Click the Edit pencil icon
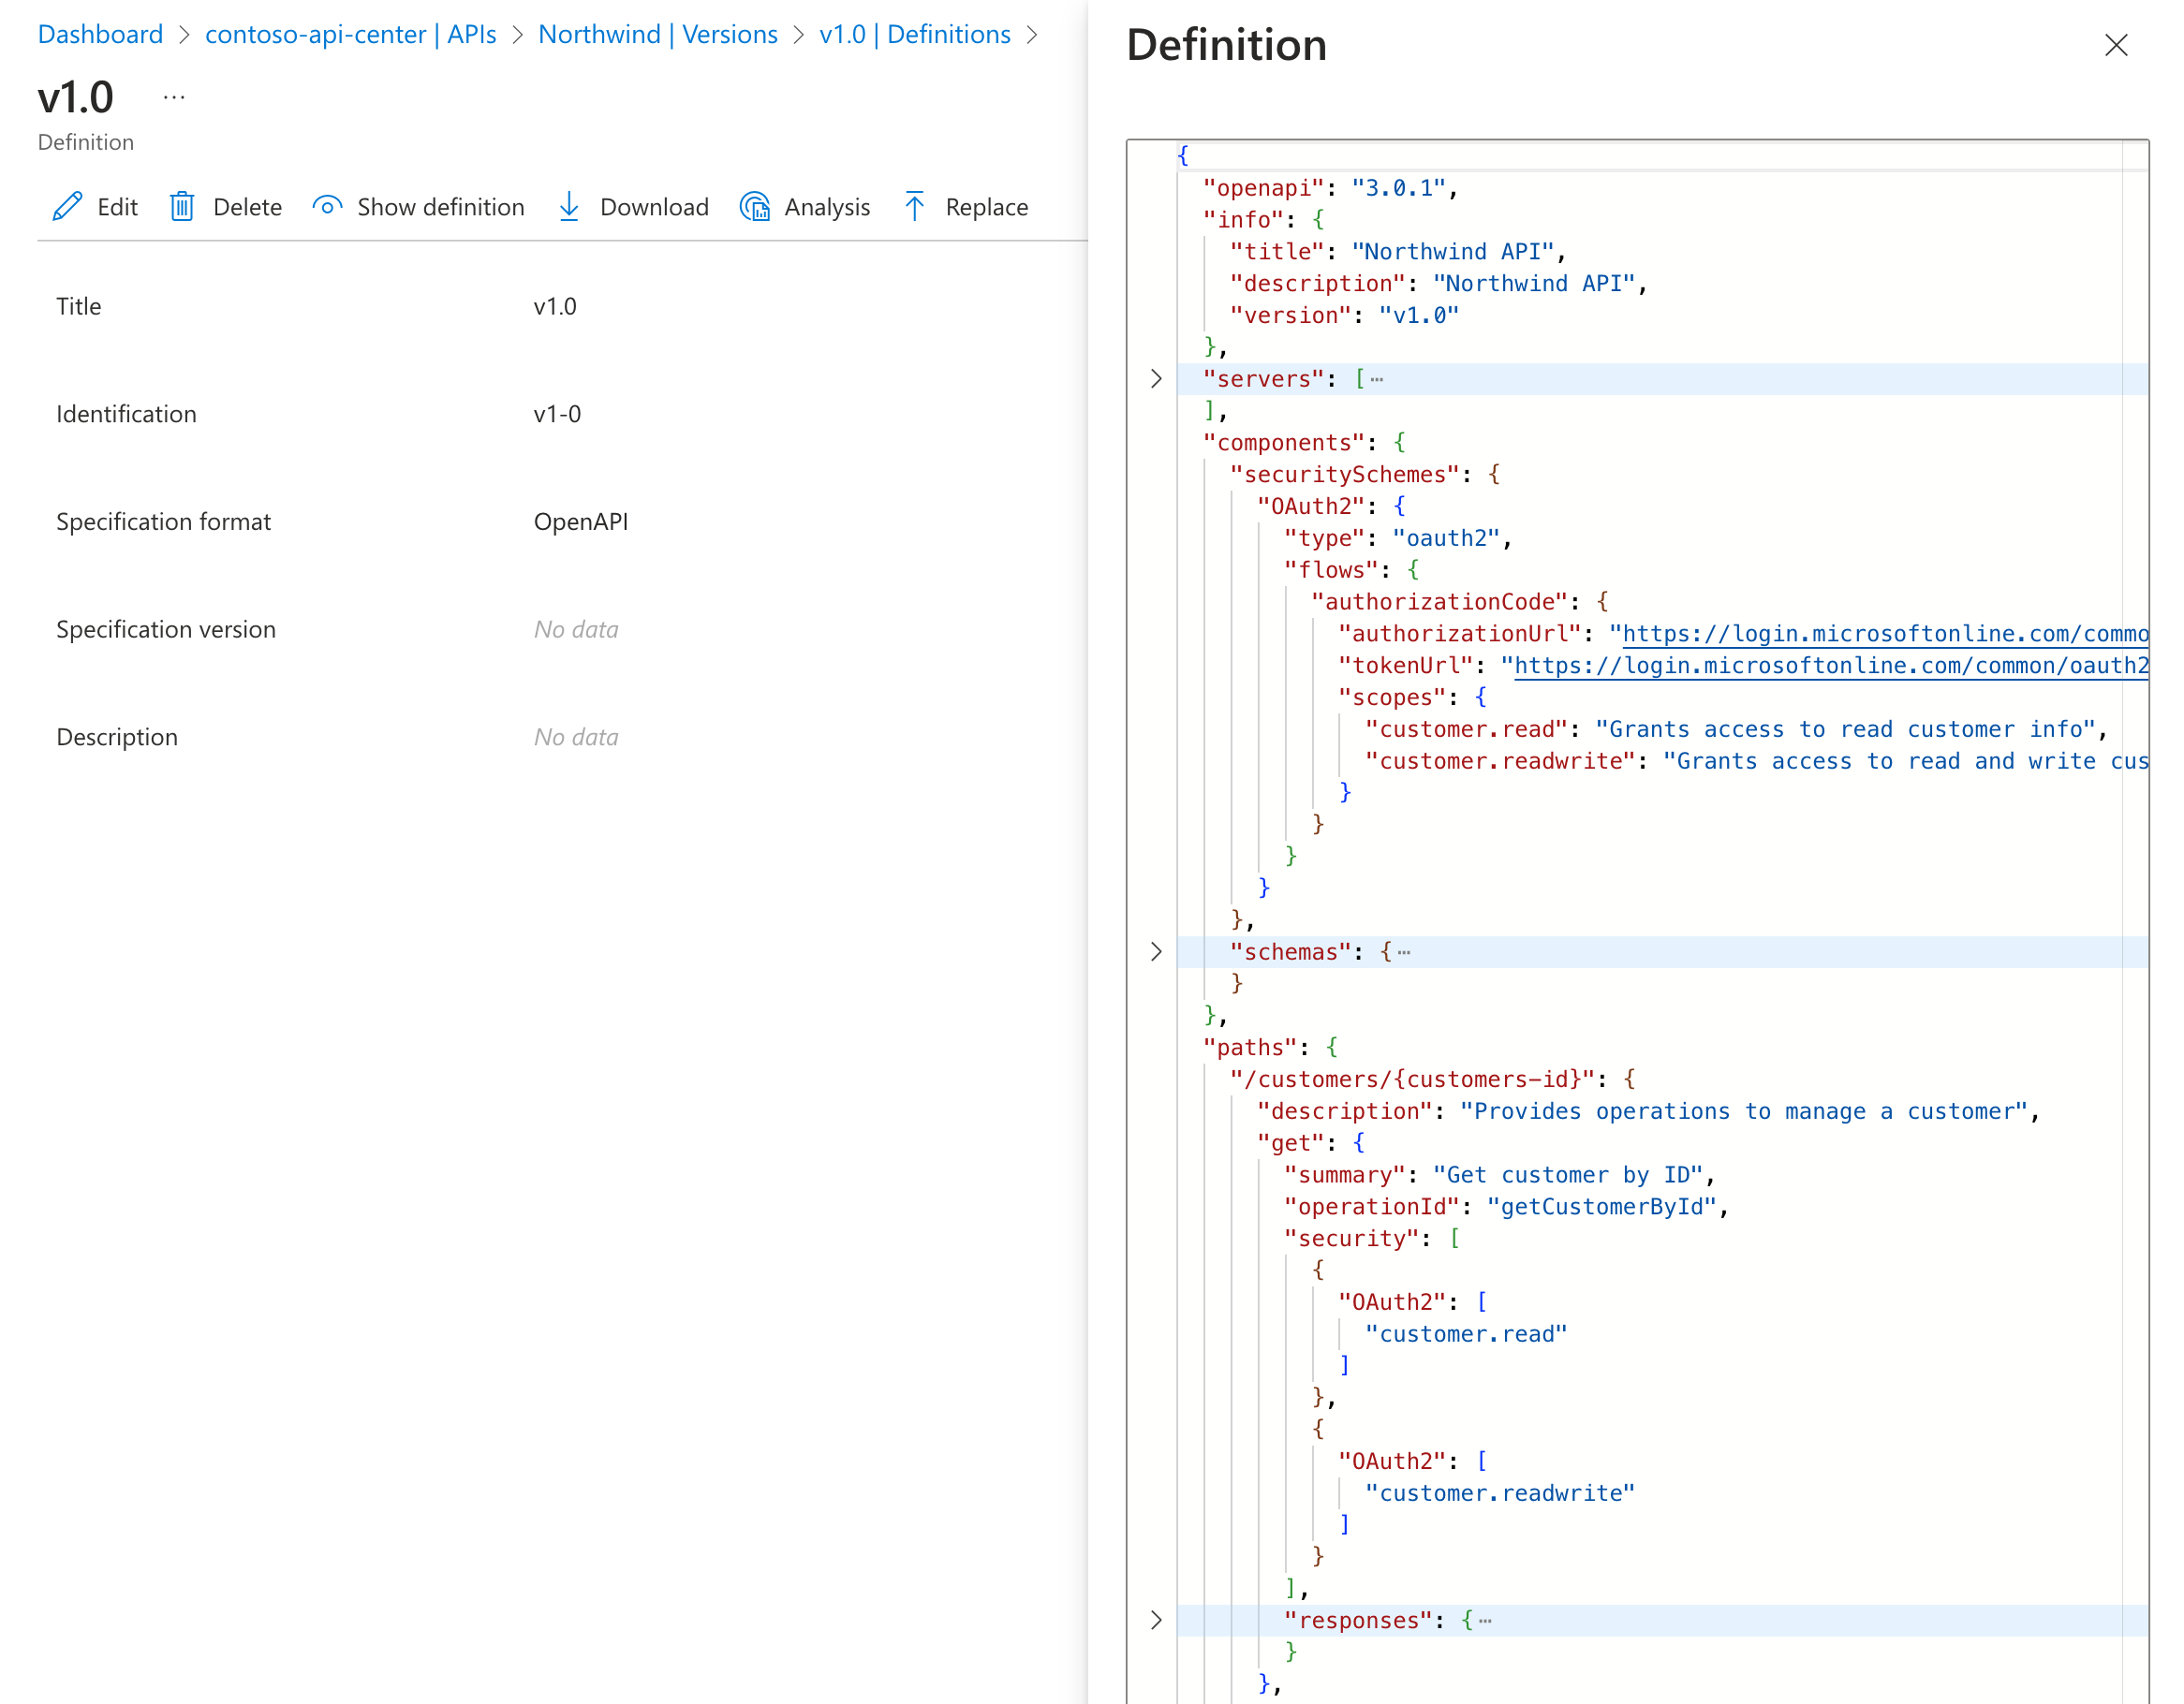Viewport: 2184px width, 1704px height. pos(67,207)
